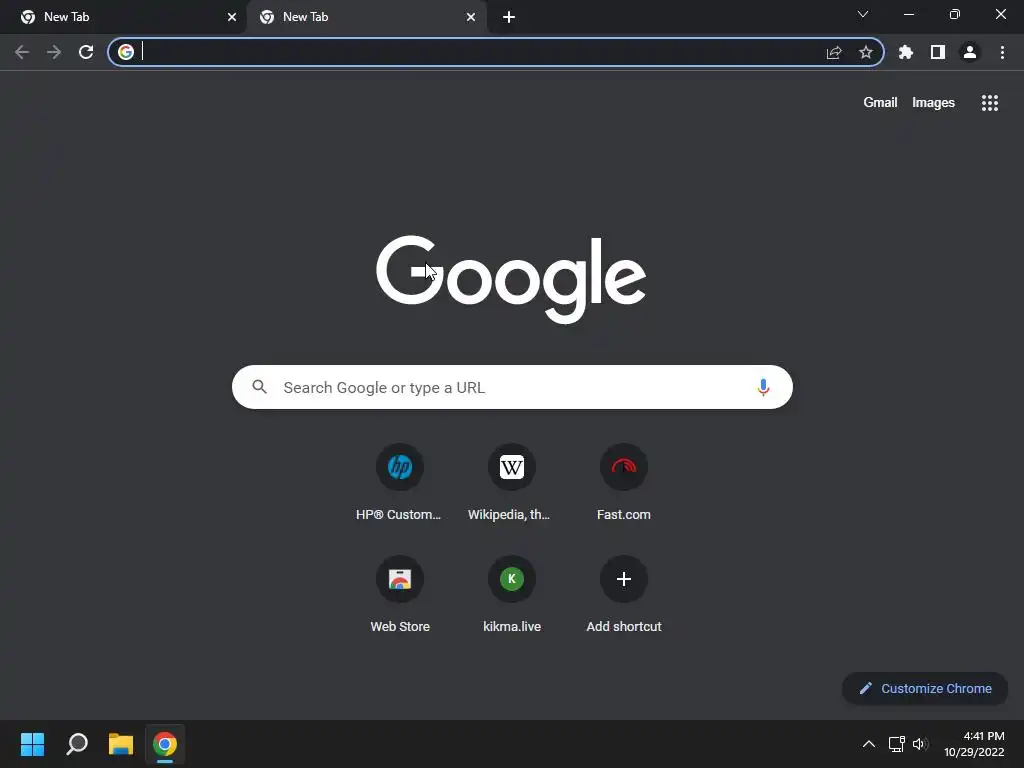Restore down the Chrome window
Viewport: 1024px width, 768px height.
click(955, 14)
